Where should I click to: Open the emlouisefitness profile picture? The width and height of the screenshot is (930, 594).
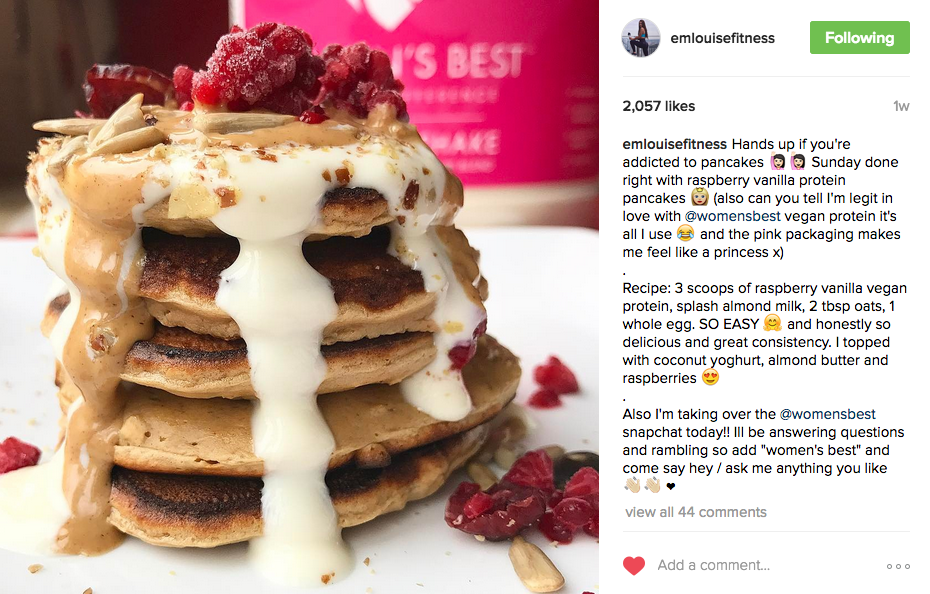pos(641,37)
